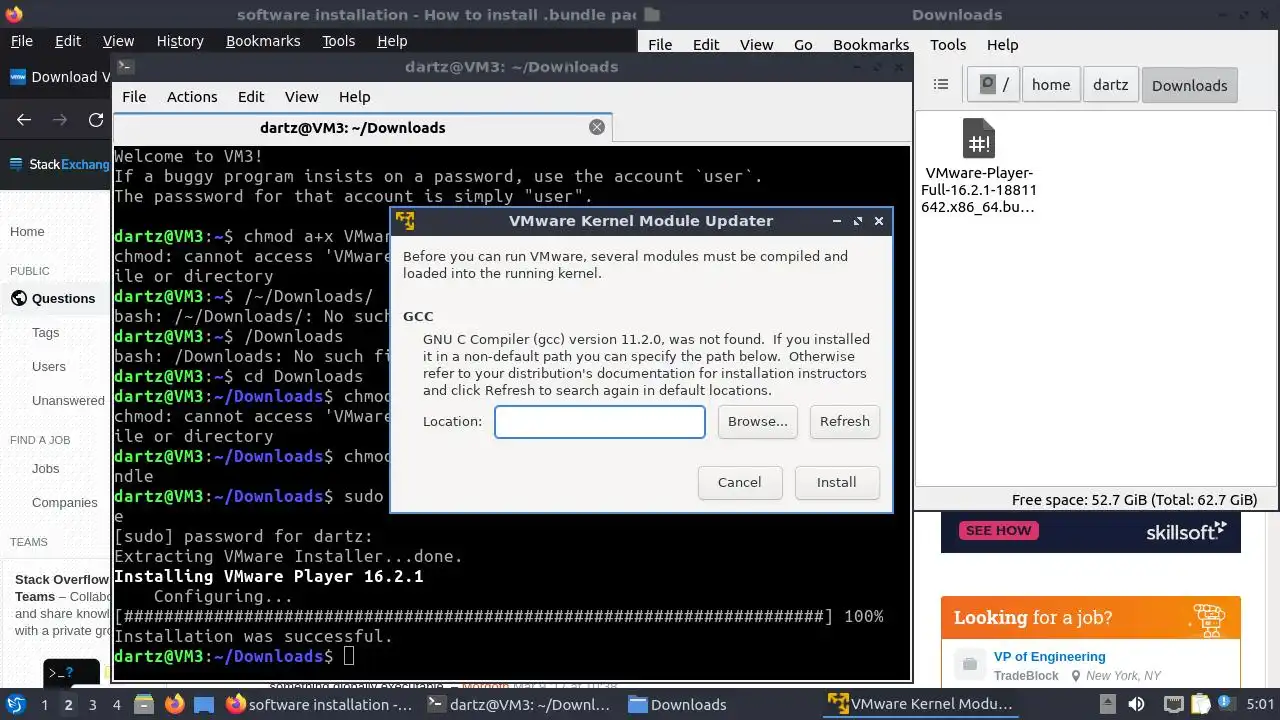
Task: Open the terminal's View menu
Action: (301, 97)
